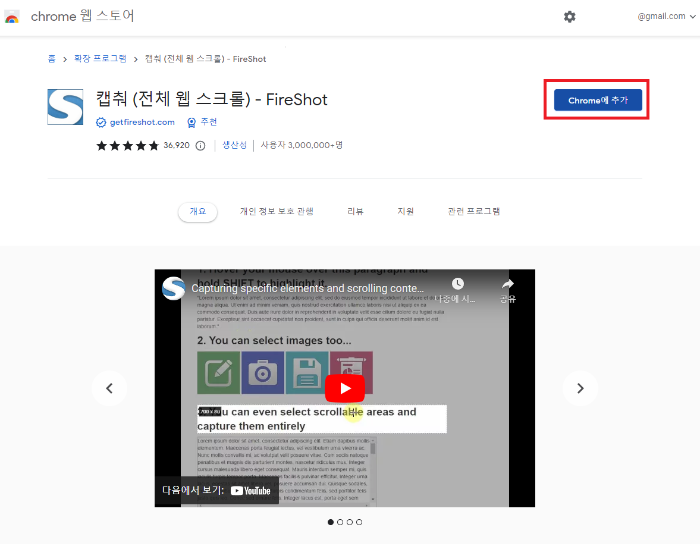The image size is (700, 544).
Task: Switch to the 리뷰 tab
Action: (x=355, y=212)
